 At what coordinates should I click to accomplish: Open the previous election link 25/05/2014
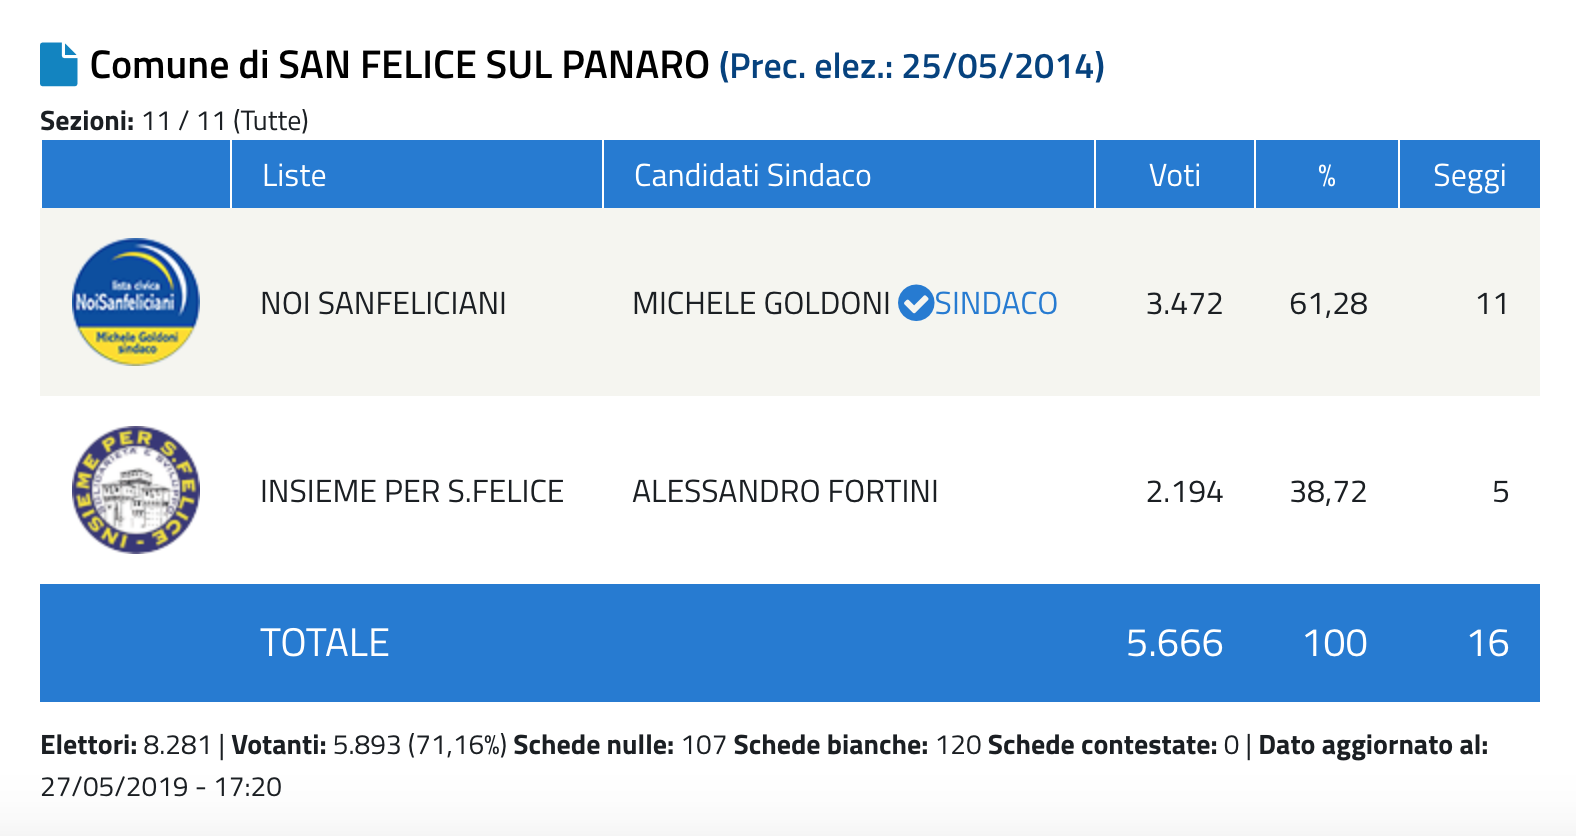[911, 66]
